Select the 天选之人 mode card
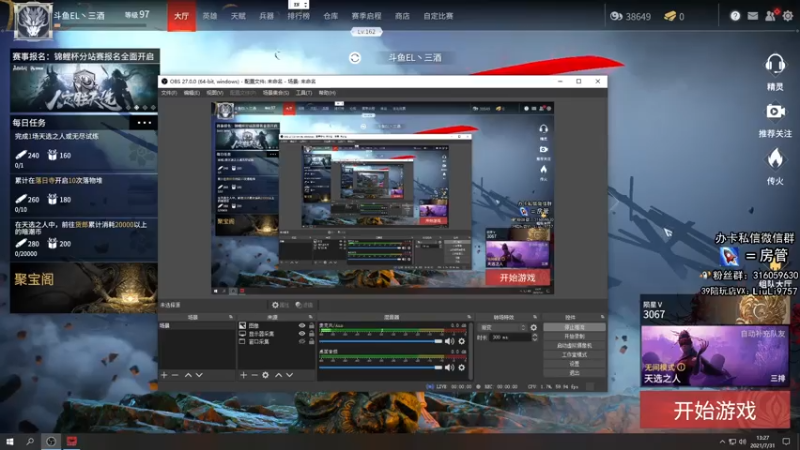The width and height of the screenshot is (800, 450). coord(715,356)
